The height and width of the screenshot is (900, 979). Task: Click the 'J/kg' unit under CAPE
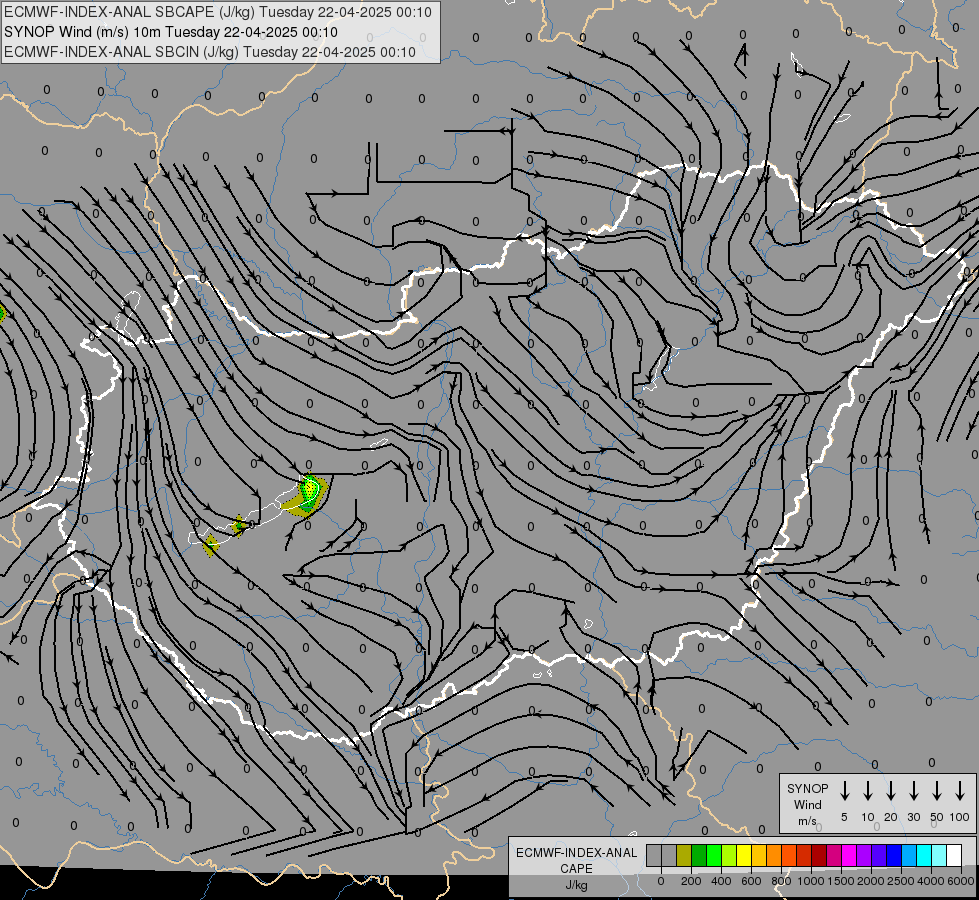576,885
